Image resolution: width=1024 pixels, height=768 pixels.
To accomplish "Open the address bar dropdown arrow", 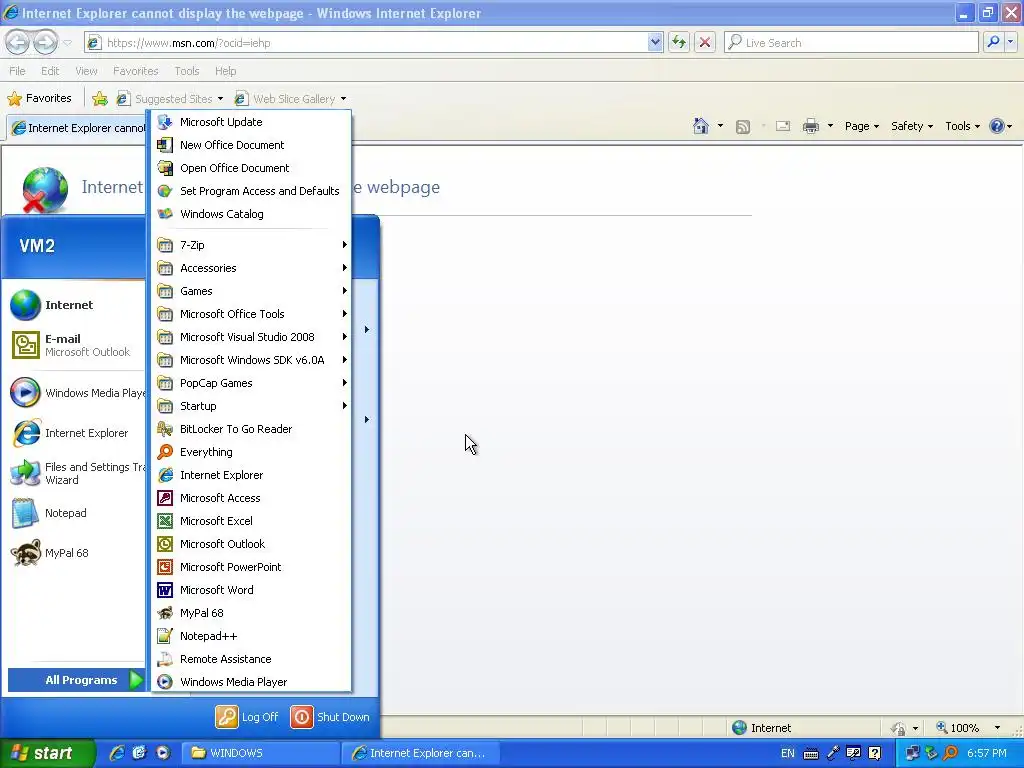I will [655, 42].
